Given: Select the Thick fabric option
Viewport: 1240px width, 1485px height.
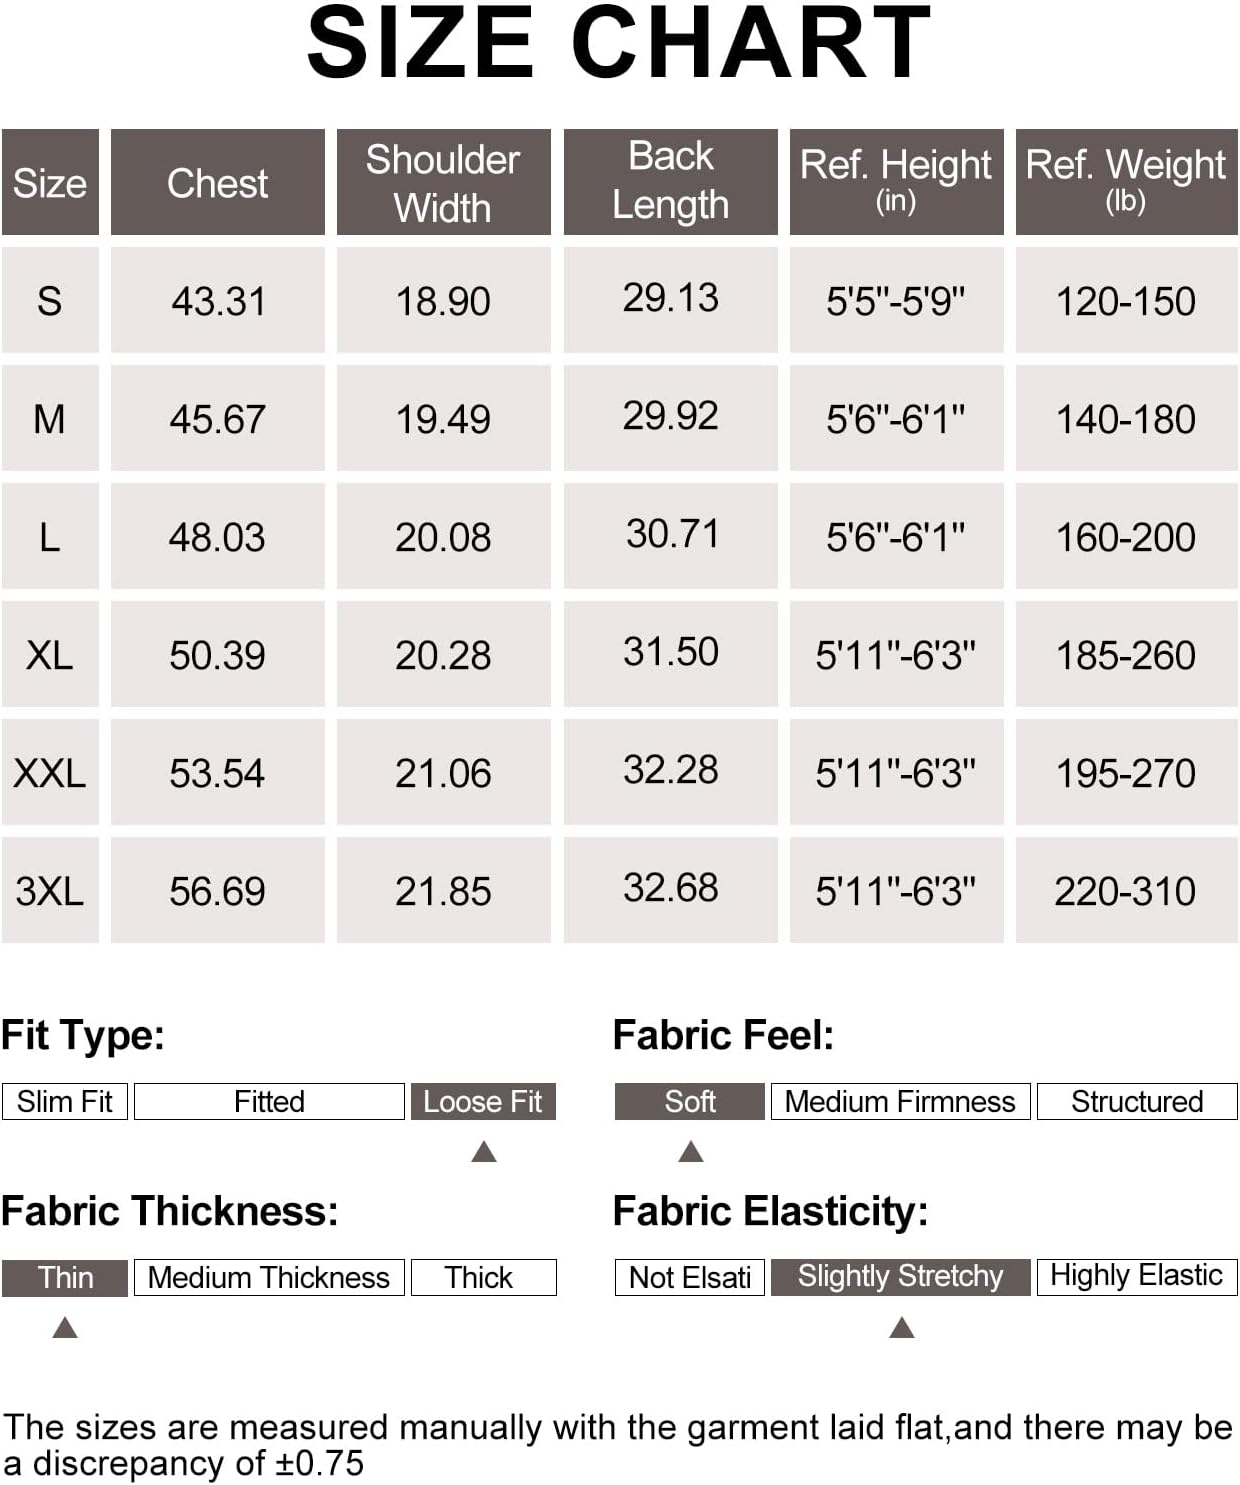Looking at the screenshot, I should pyautogui.click(x=483, y=1277).
